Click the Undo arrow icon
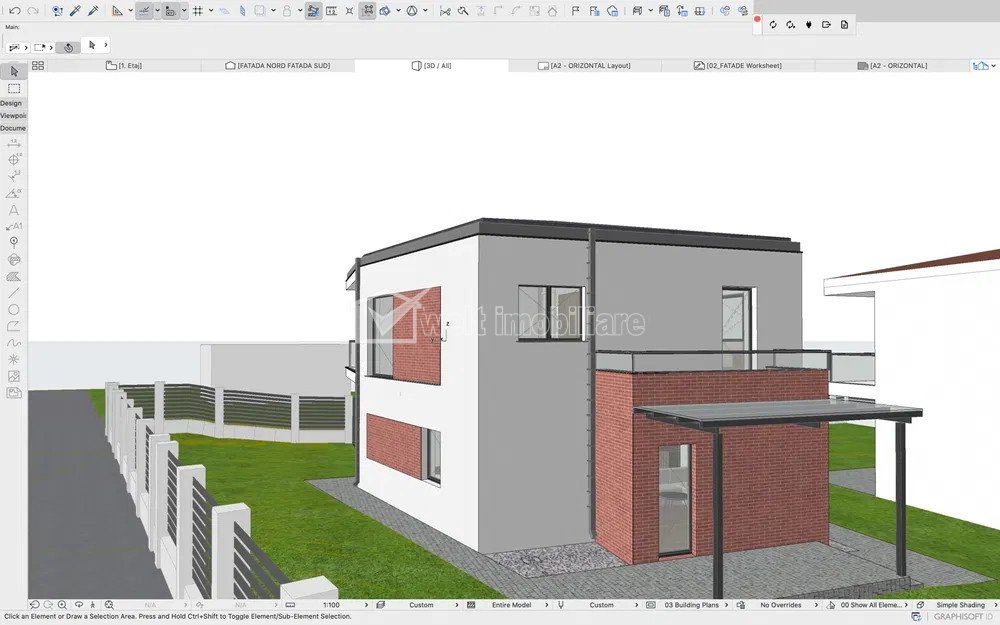Image resolution: width=1000 pixels, height=625 pixels. tap(14, 11)
